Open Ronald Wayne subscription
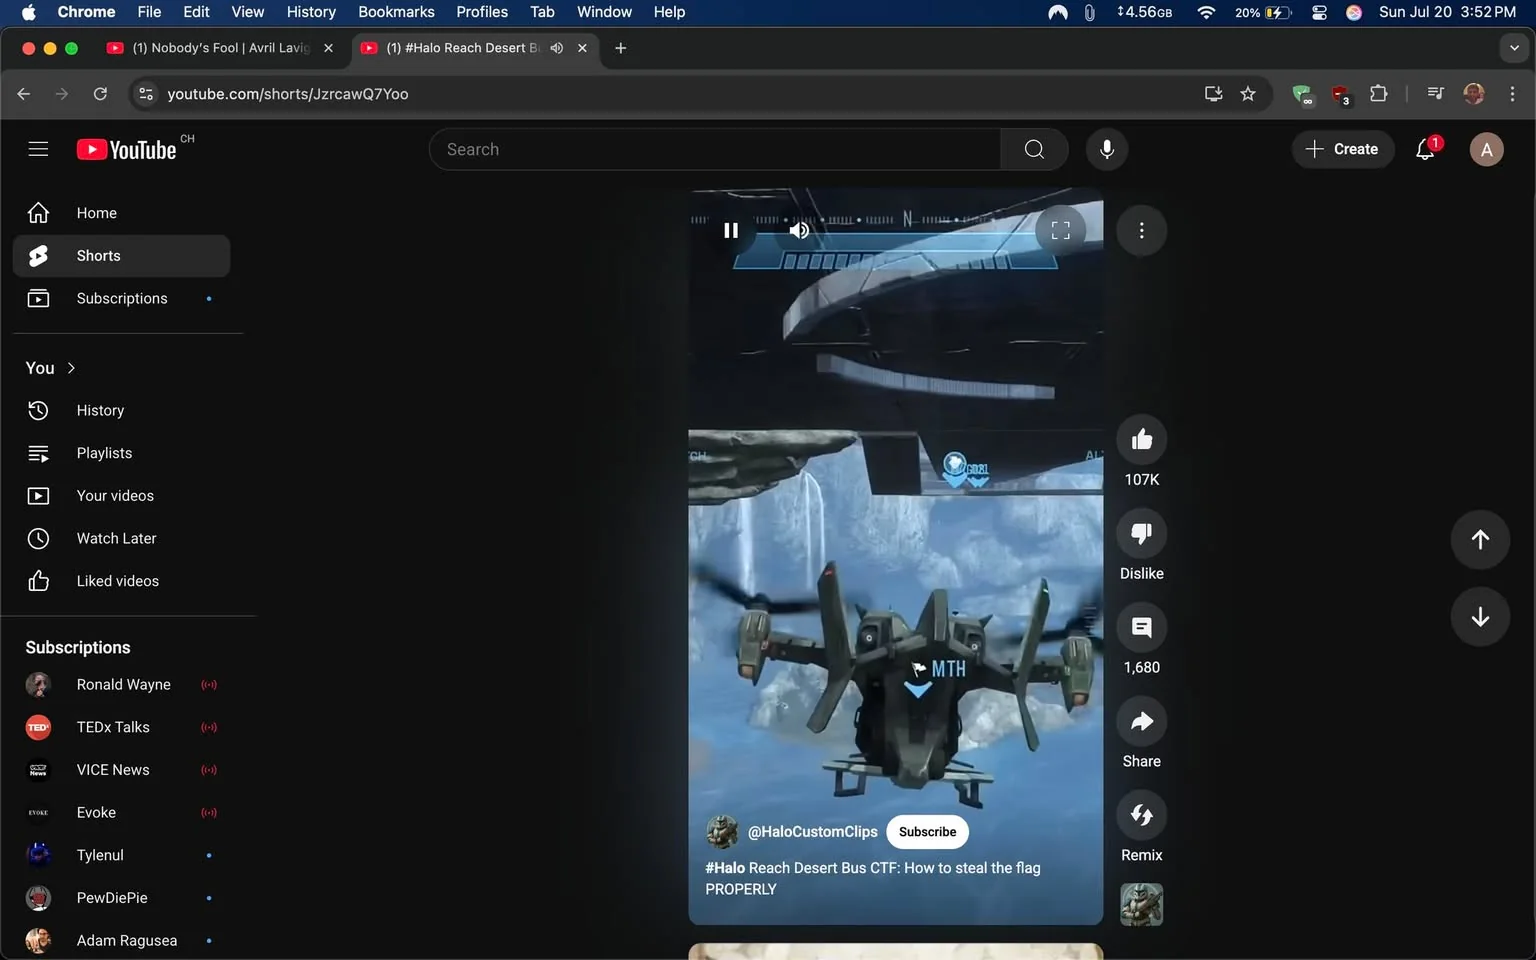Viewport: 1536px width, 960px height. pos(121,685)
